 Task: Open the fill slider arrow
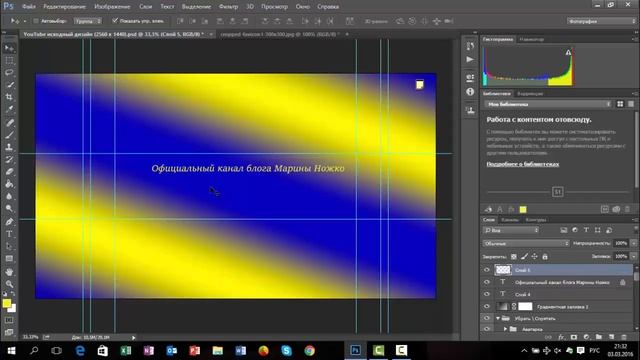coord(633,256)
